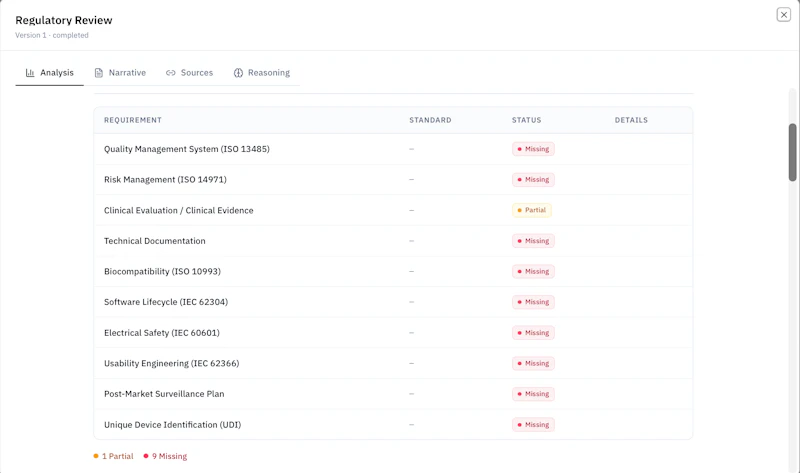Click the Regulatory Review title
The height and width of the screenshot is (473, 800).
pos(64,20)
